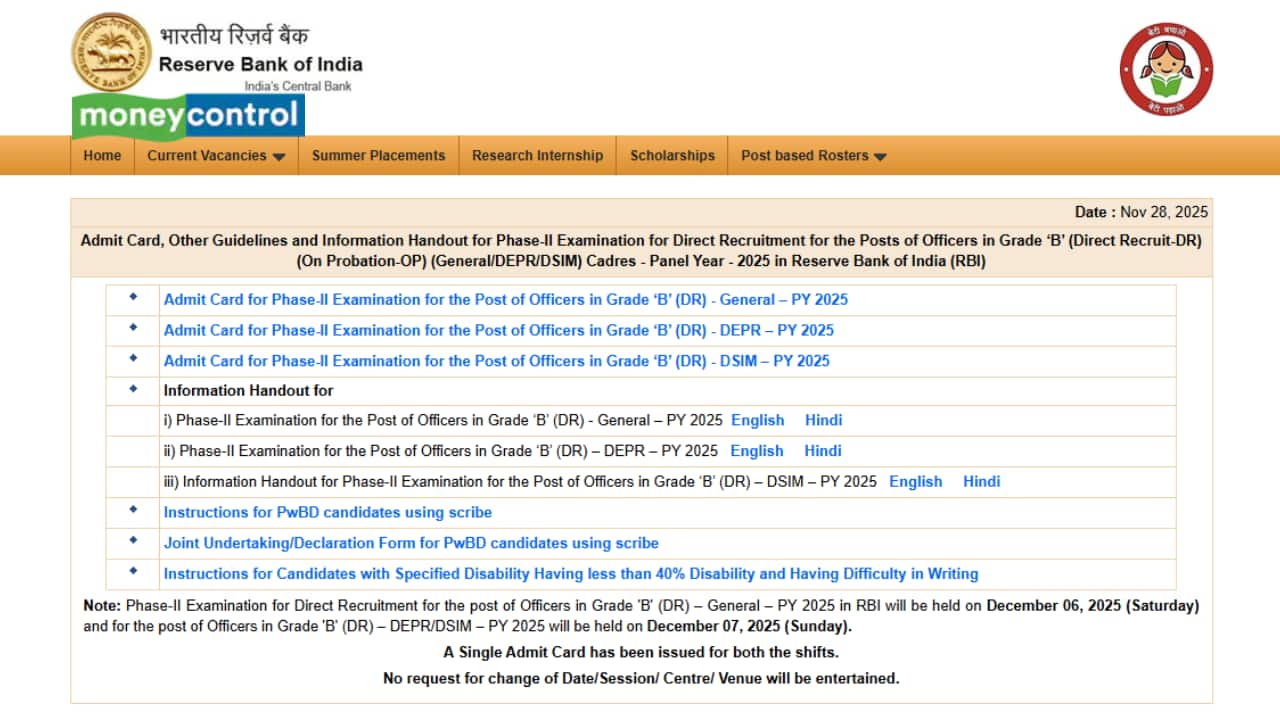Open English handout for General Phase-II exam
This screenshot has height=720, width=1280.
tap(757, 420)
